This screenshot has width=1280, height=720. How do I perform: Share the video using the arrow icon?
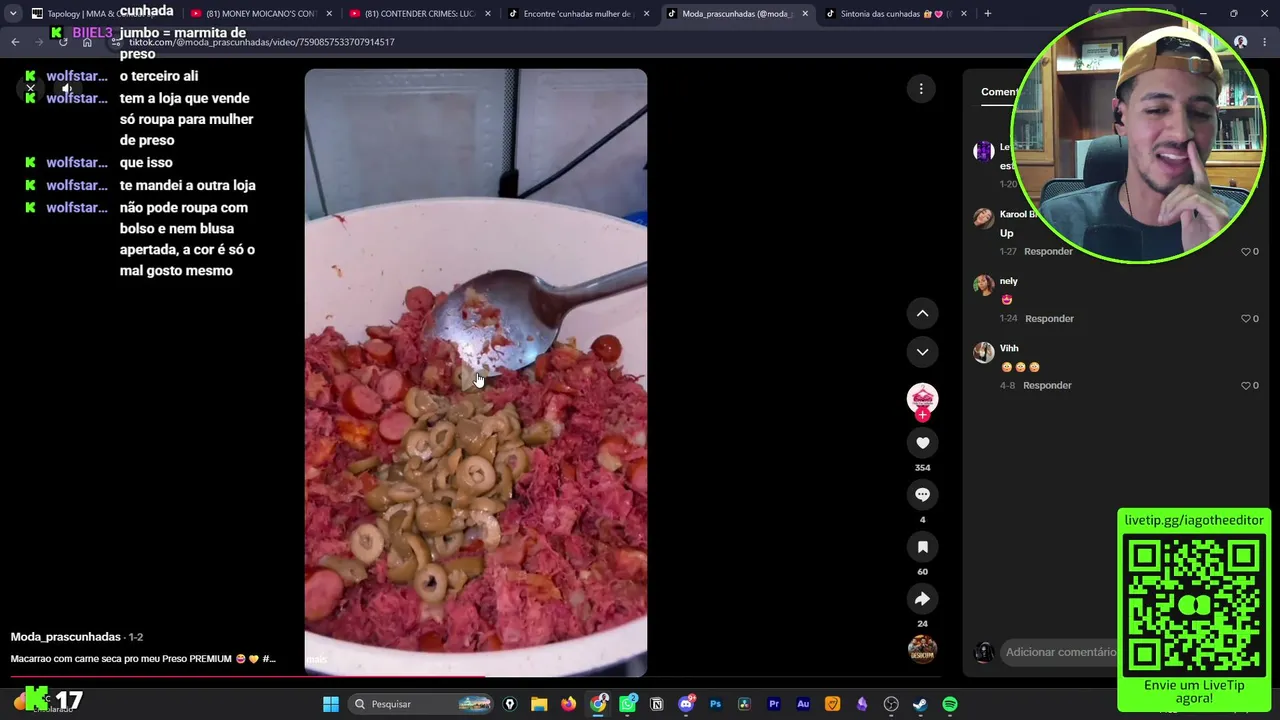[922, 599]
